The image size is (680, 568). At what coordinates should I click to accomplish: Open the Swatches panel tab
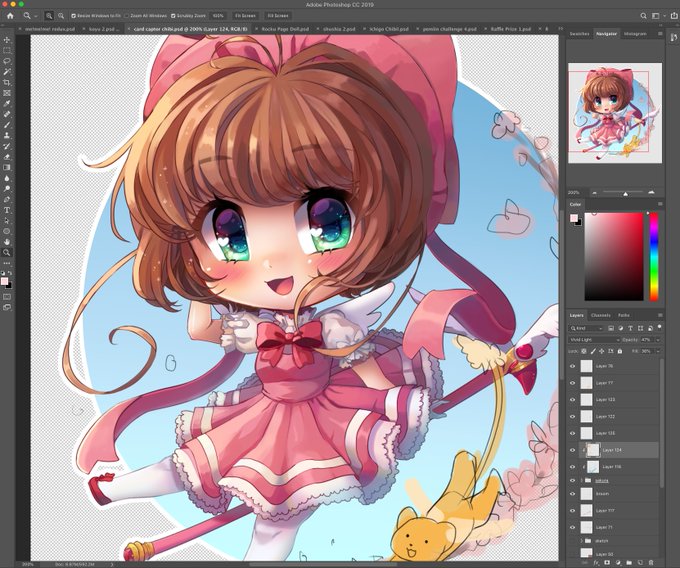coord(579,34)
